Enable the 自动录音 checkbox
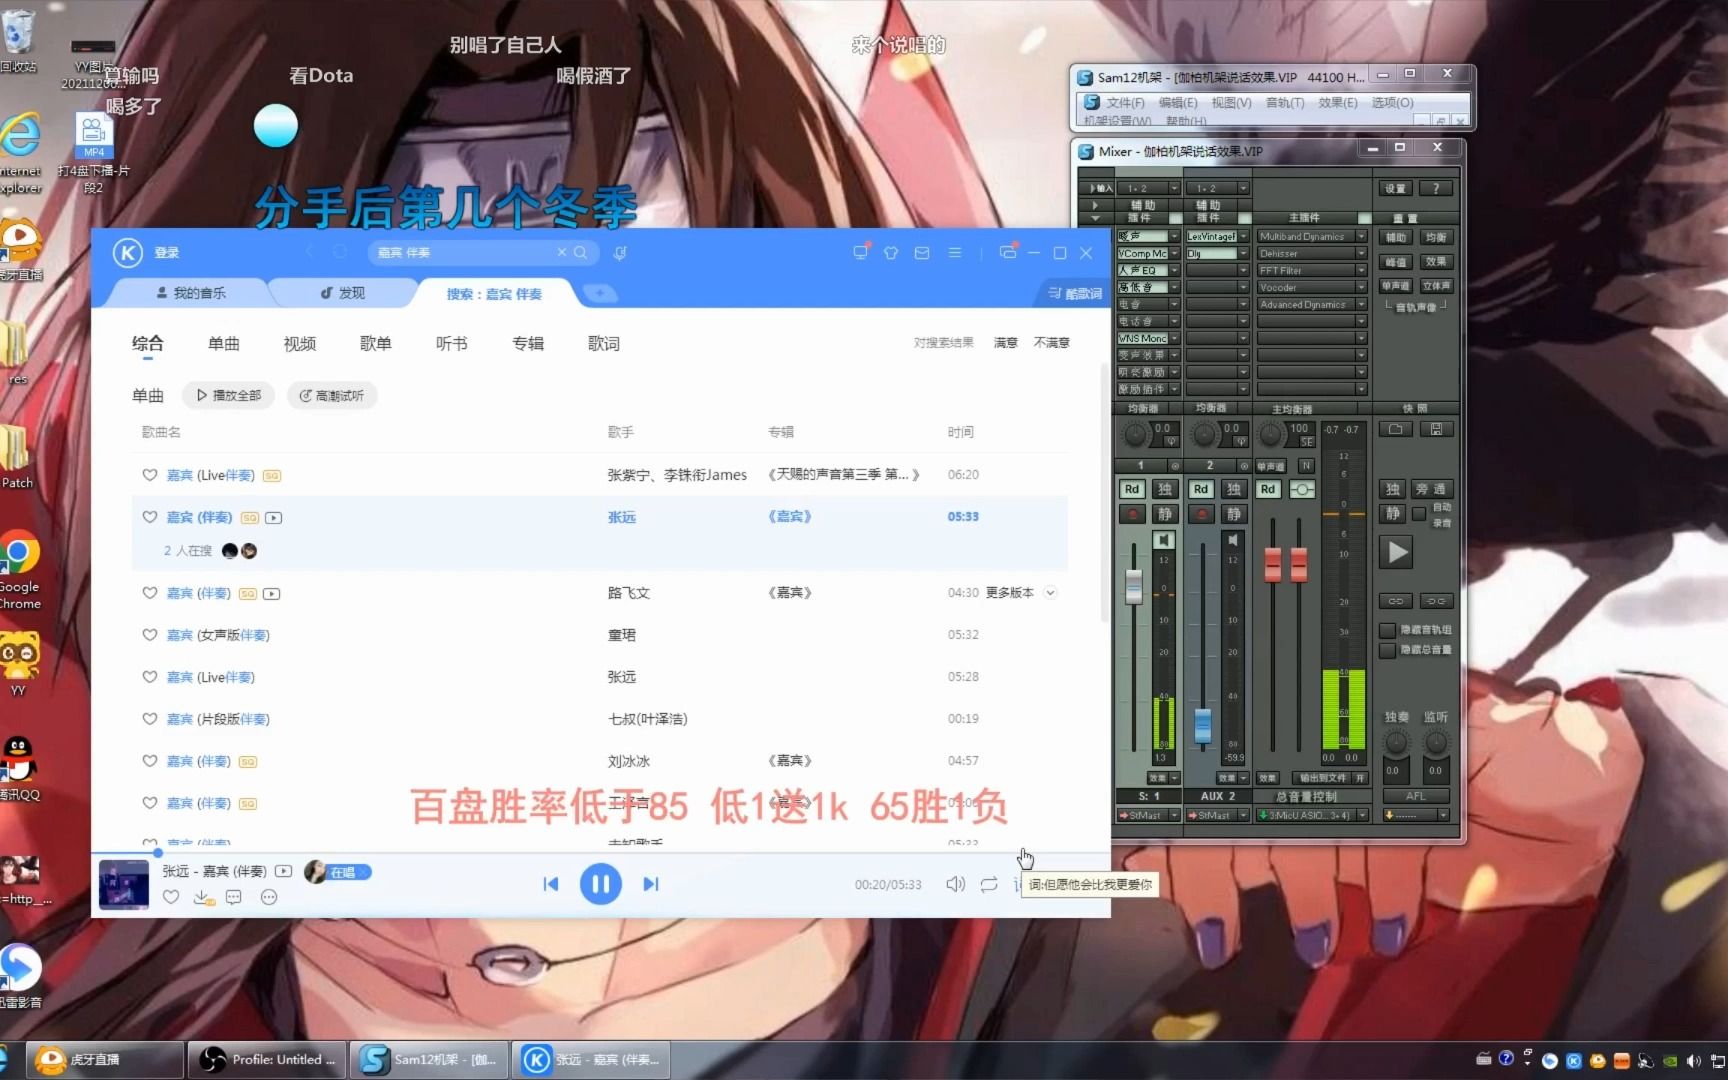 [1419, 513]
